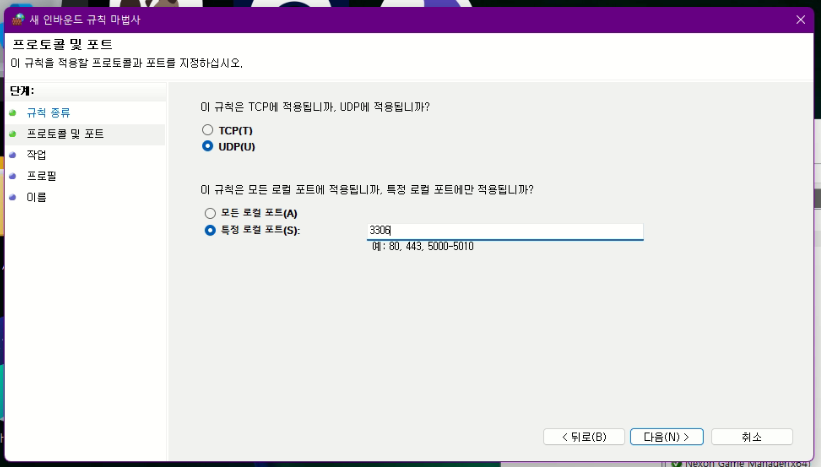Click the 단계: sidebar header

[22, 91]
